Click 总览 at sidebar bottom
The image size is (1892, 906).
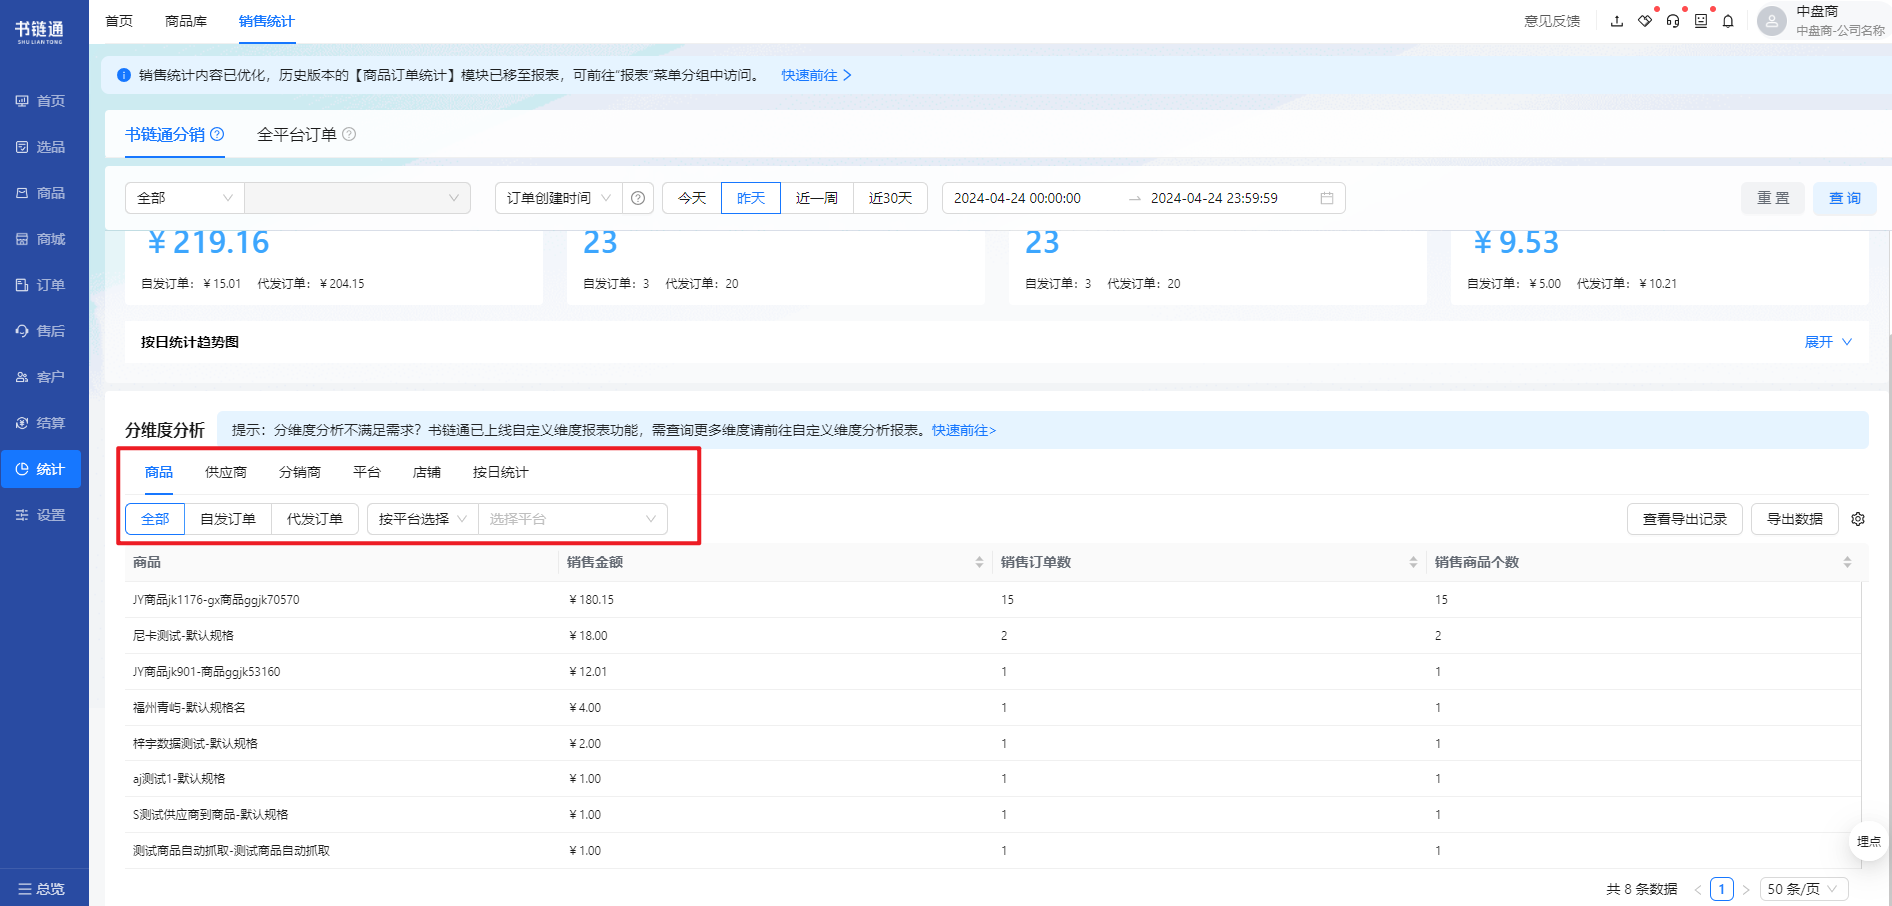click(41, 888)
